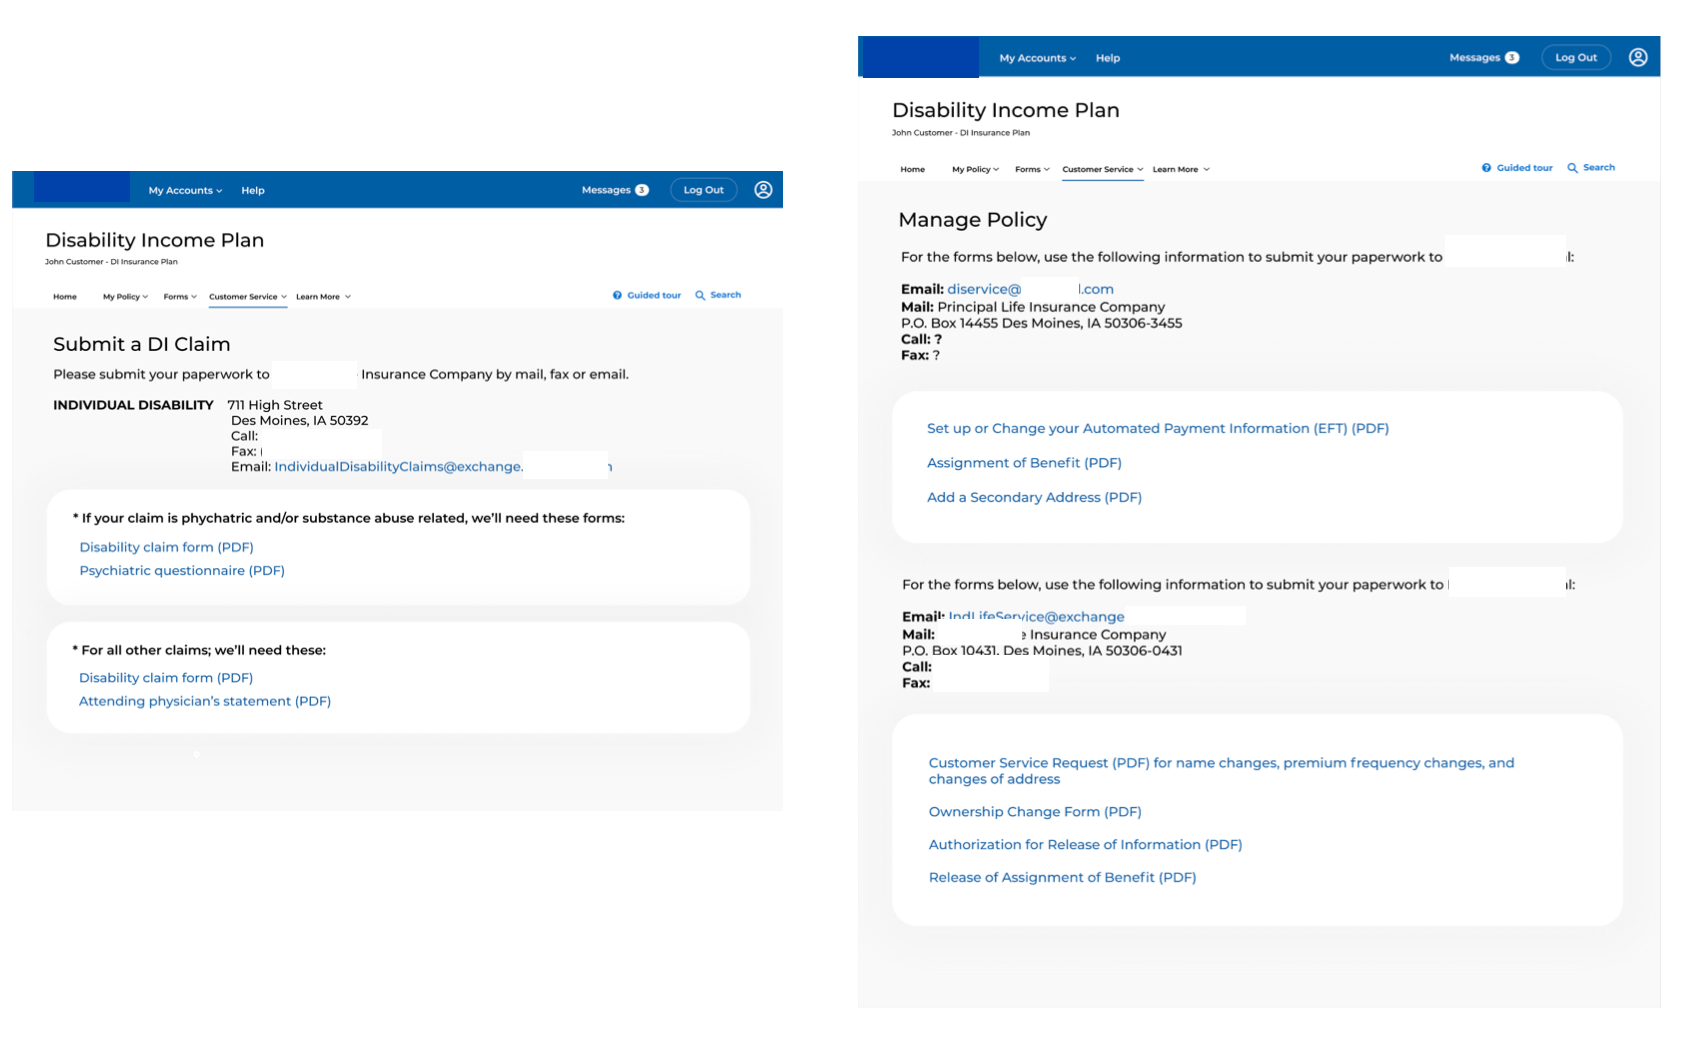The height and width of the screenshot is (1046, 1690).
Task: Click IndLifeService email link
Action: pyautogui.click(x=1036, y=617)
